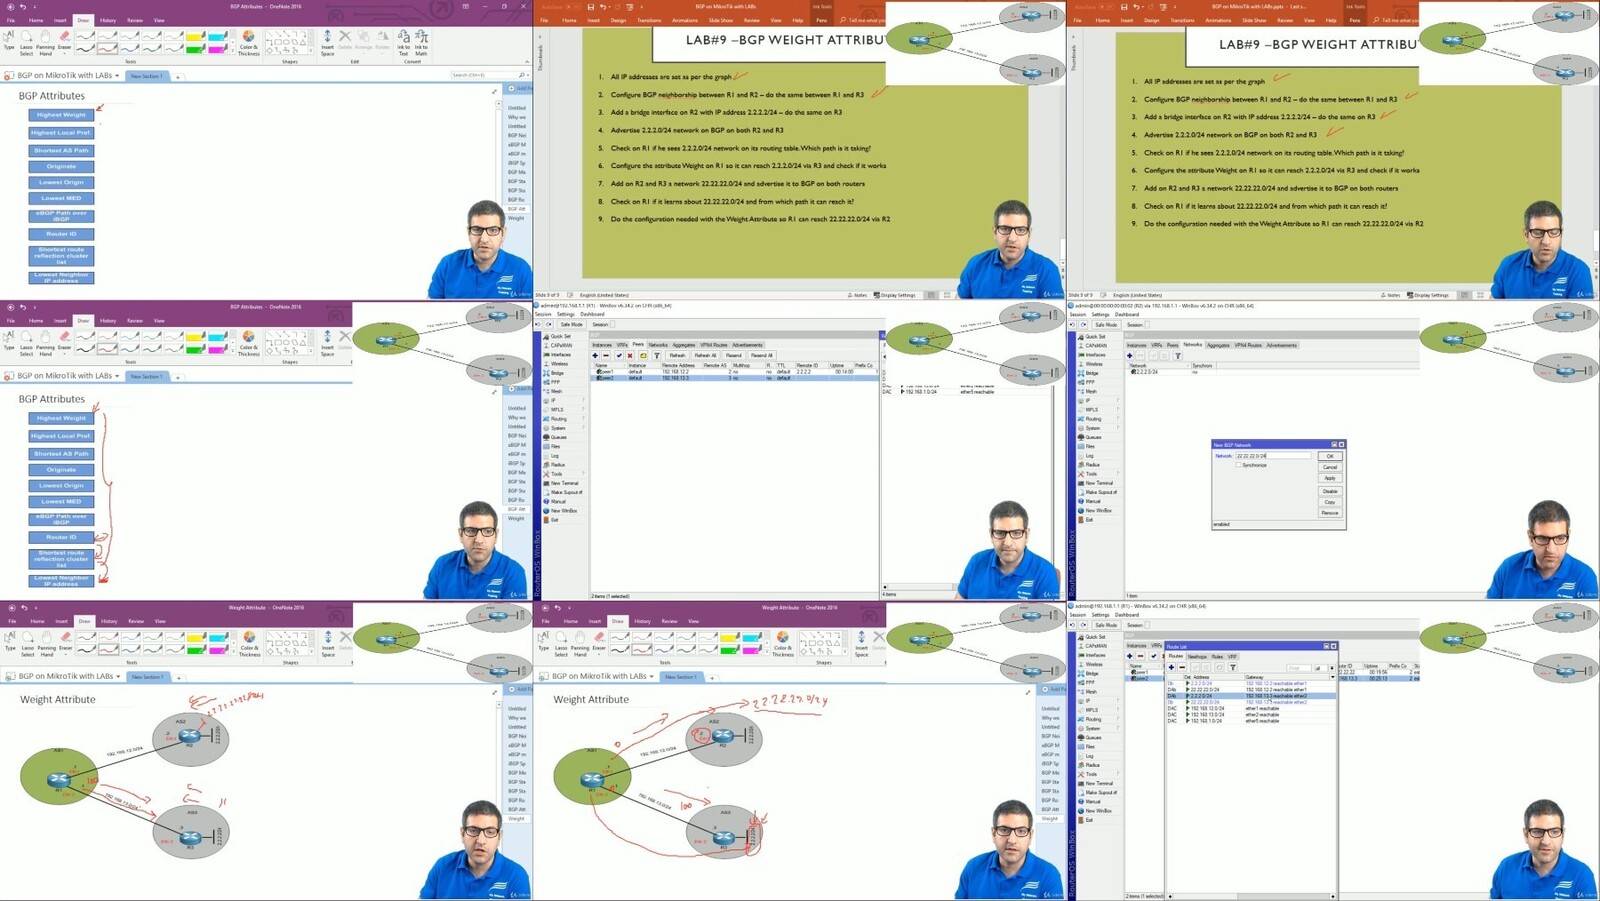The image size is (1600, 901).
Task: Click filter funnel icon in Route List toolbar
Action: [1233, 667]
